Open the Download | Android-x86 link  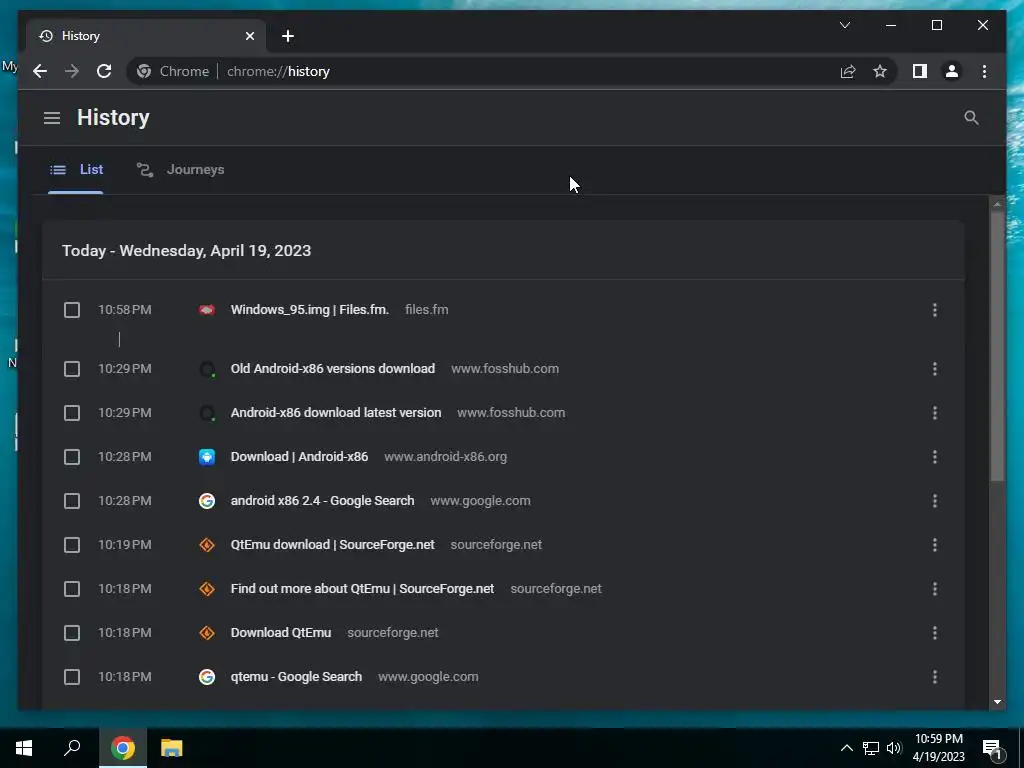299,456
